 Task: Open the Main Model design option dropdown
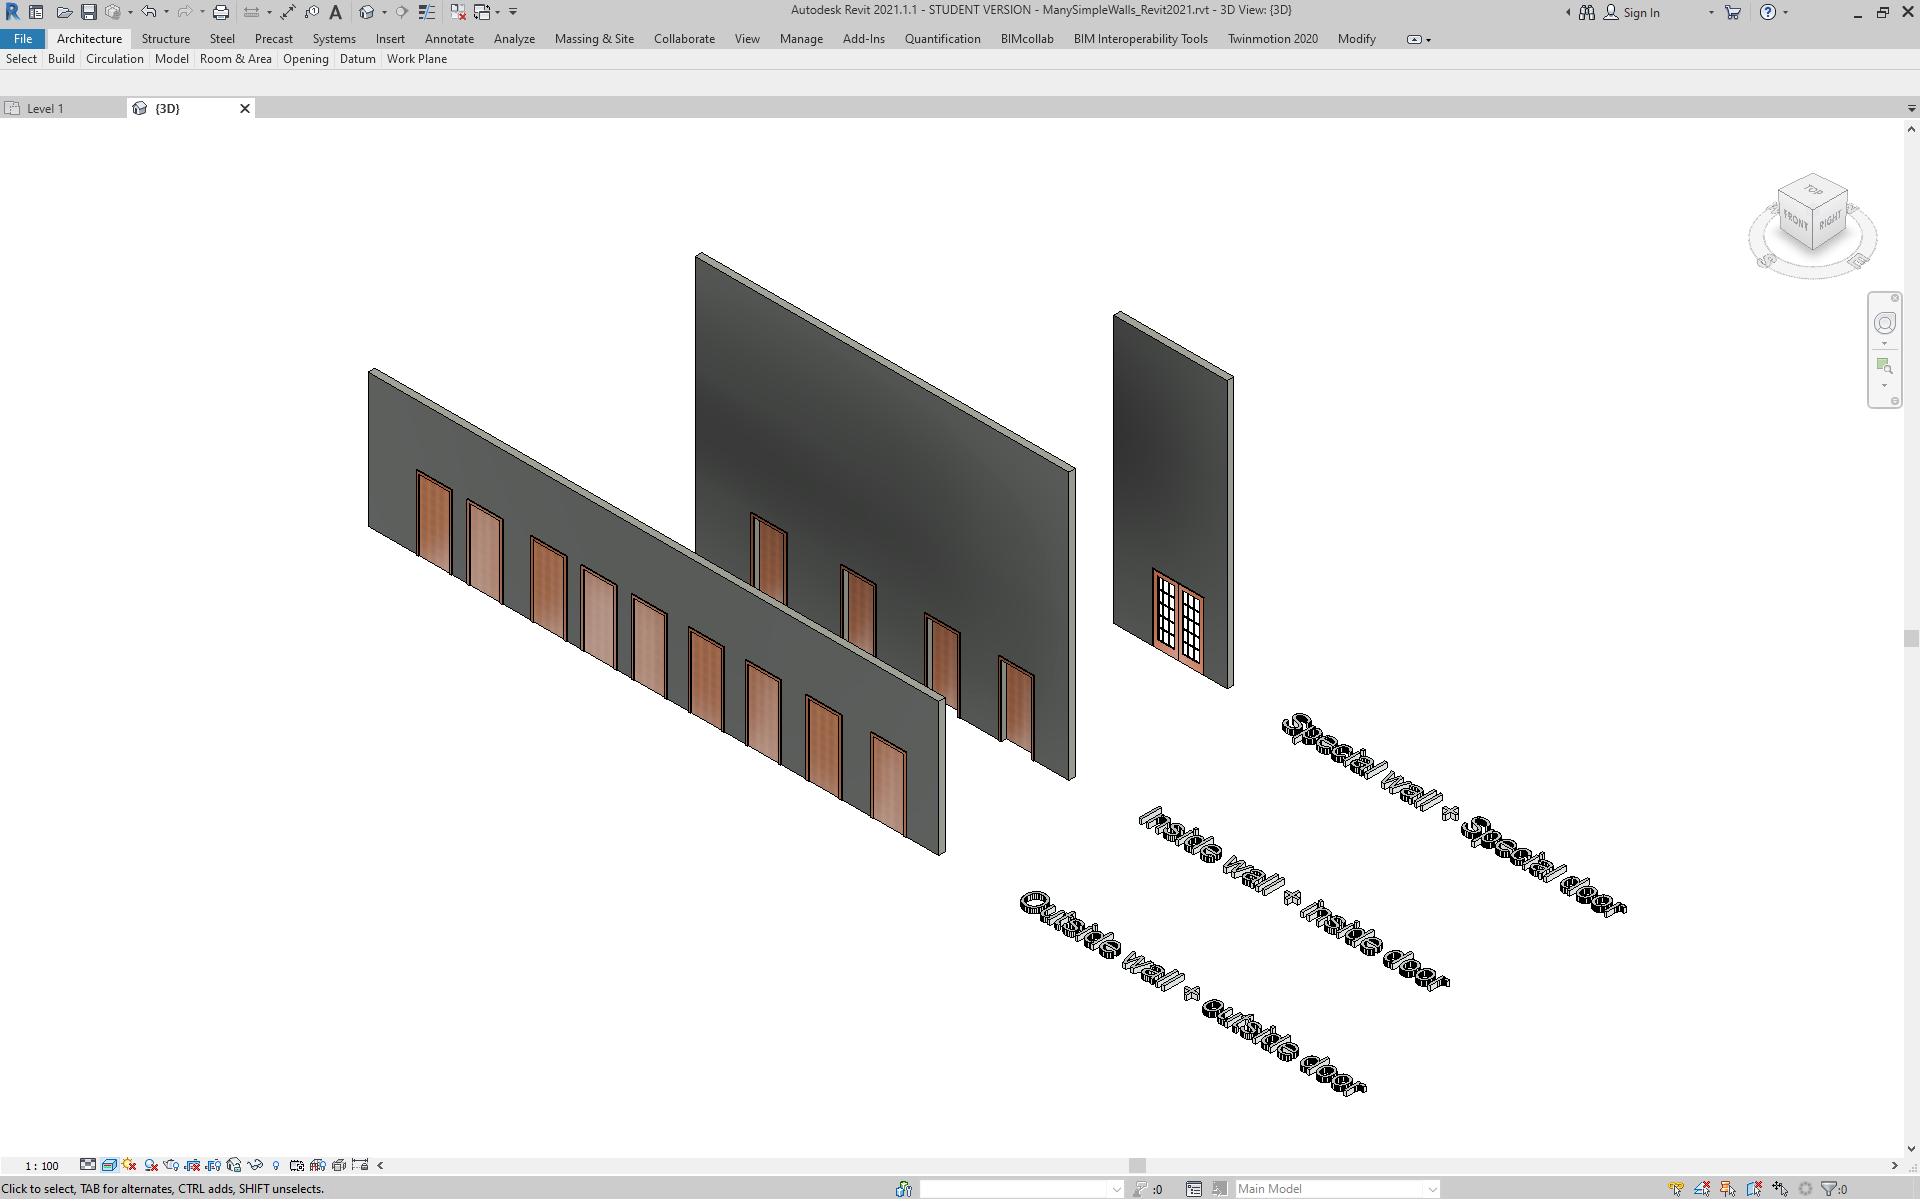(1432, 1189)
